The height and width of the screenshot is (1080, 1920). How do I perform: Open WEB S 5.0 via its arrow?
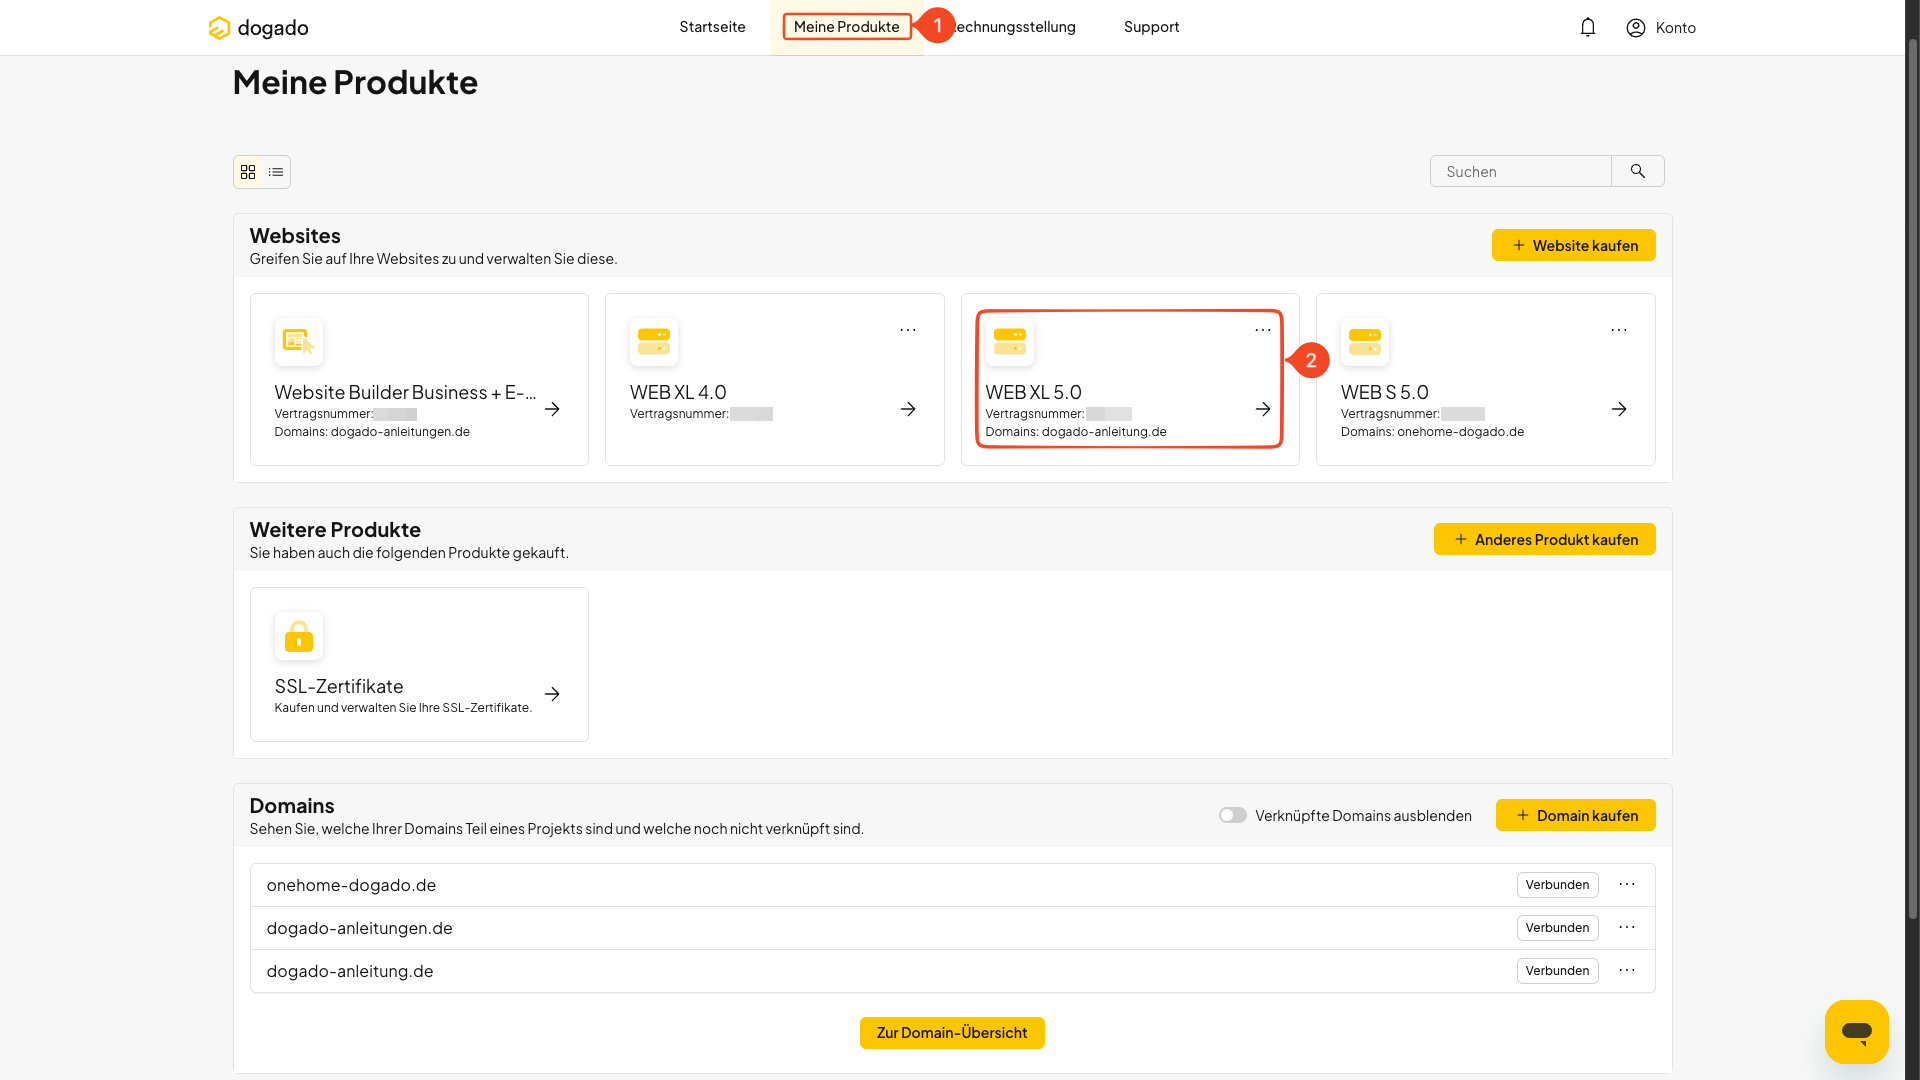[x=1619, y=409]
